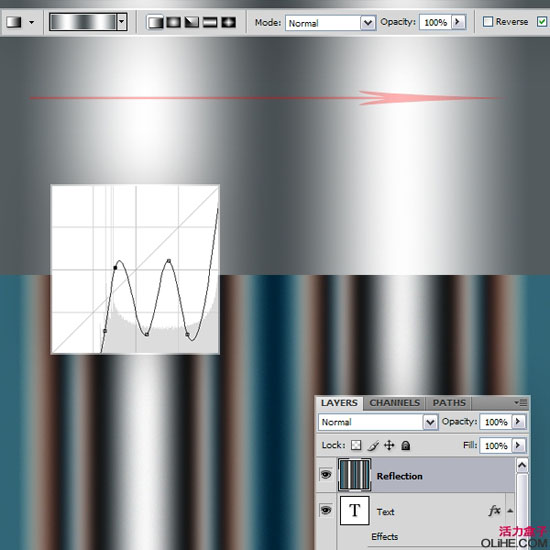Select the Diamond Gradient style icon
Image resolution: width=550 pixels, height=550 pixels.
pyautogui.click(x=228, y=22)
